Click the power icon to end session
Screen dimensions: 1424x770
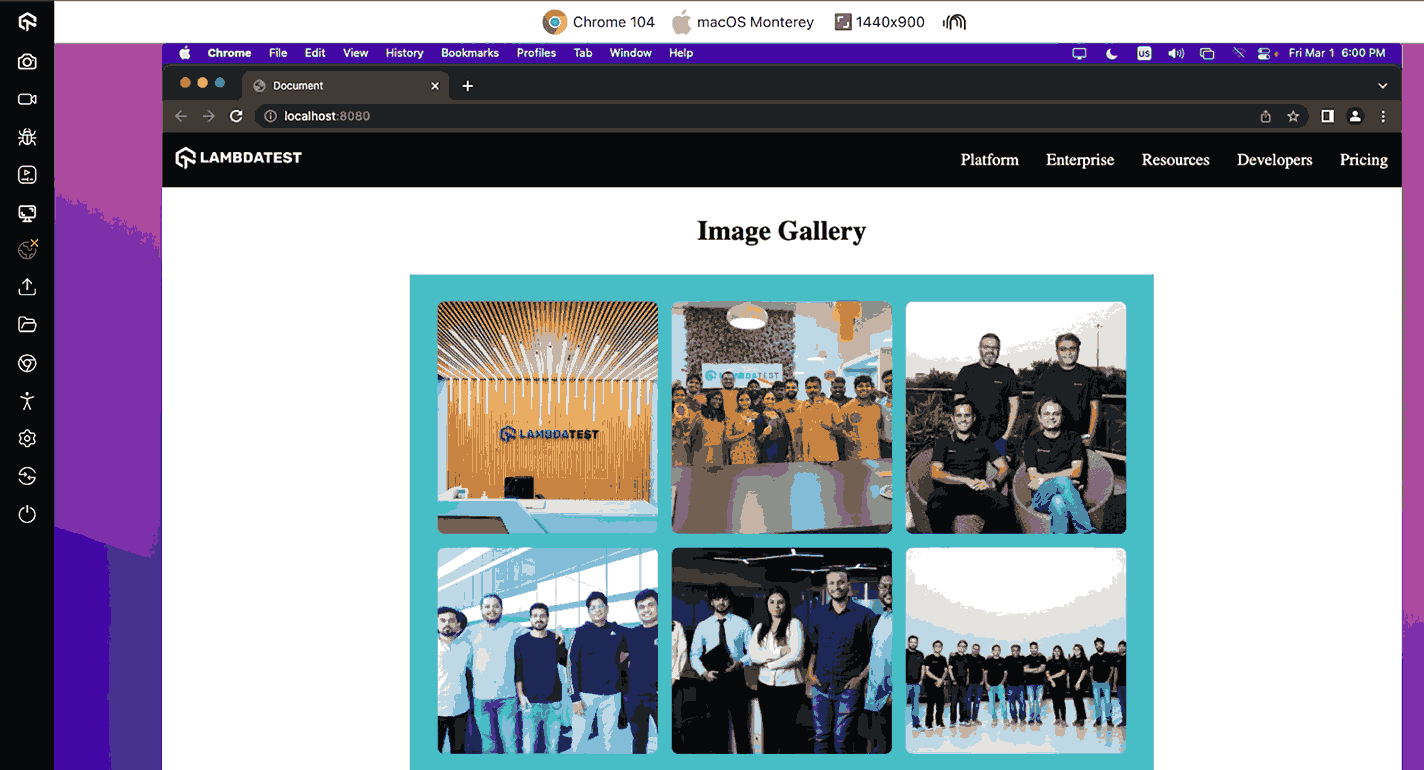[x=27, y=514]
